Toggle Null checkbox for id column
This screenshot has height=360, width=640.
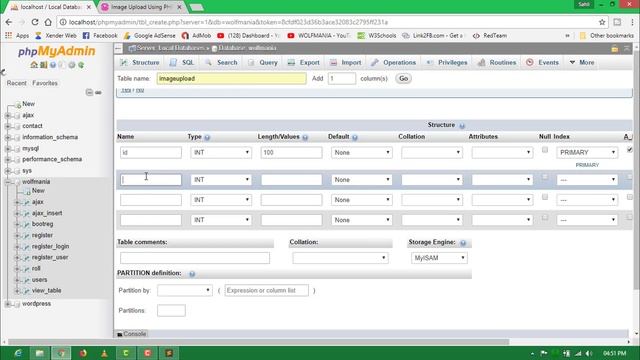[x=545, y=150]
